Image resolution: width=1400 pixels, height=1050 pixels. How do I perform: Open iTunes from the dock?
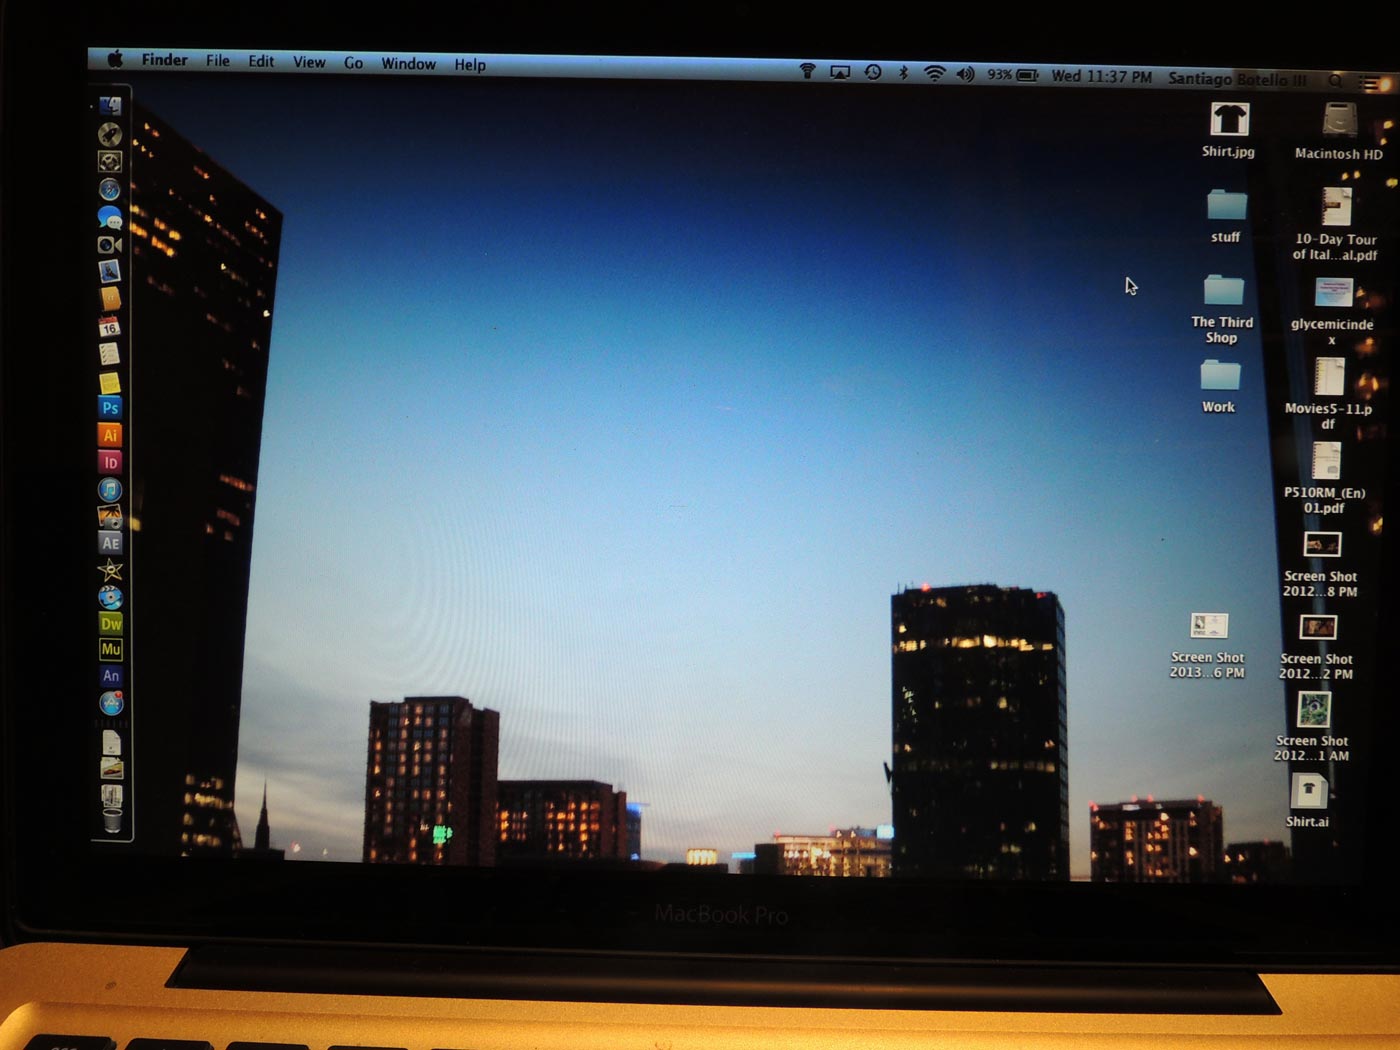110,489
